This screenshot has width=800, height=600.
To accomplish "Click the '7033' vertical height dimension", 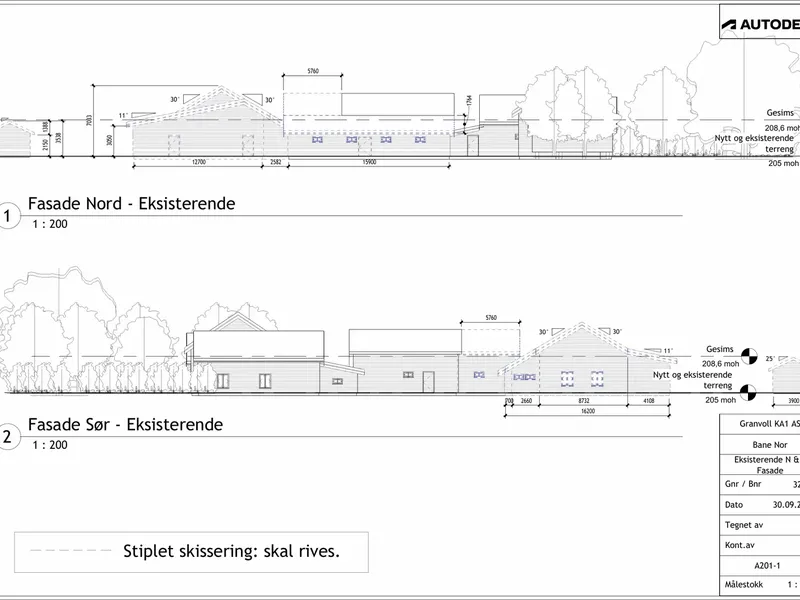I will (x=89, y=120).
